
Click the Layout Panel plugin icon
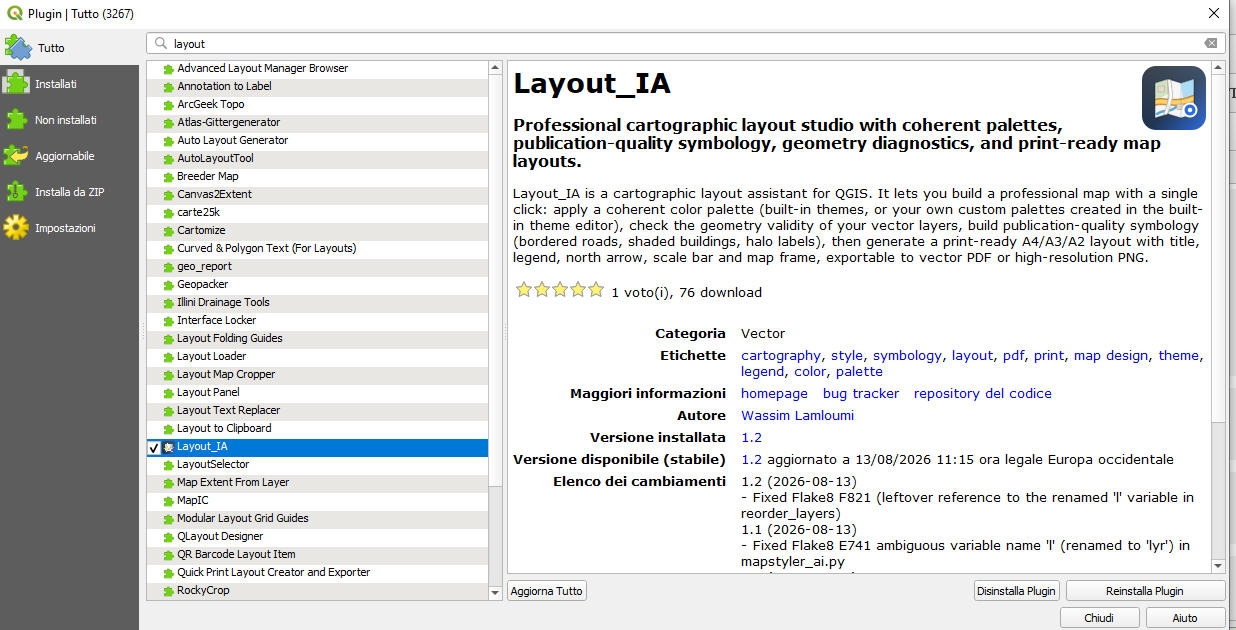click(x=168, y=393)
